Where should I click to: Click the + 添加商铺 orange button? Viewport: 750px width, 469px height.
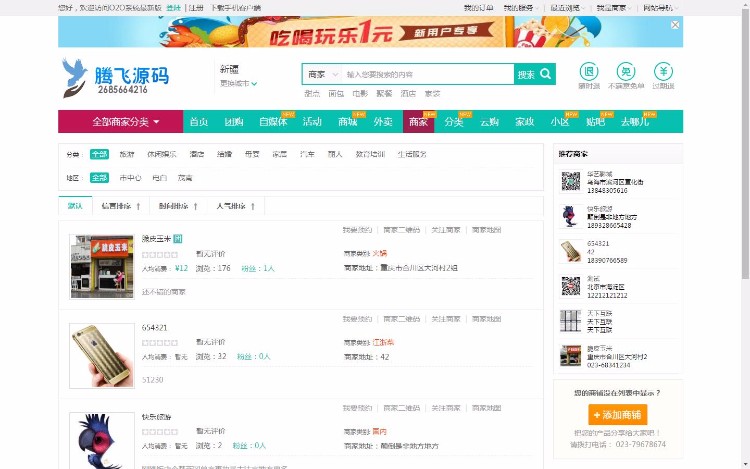(x=618, y=414)
